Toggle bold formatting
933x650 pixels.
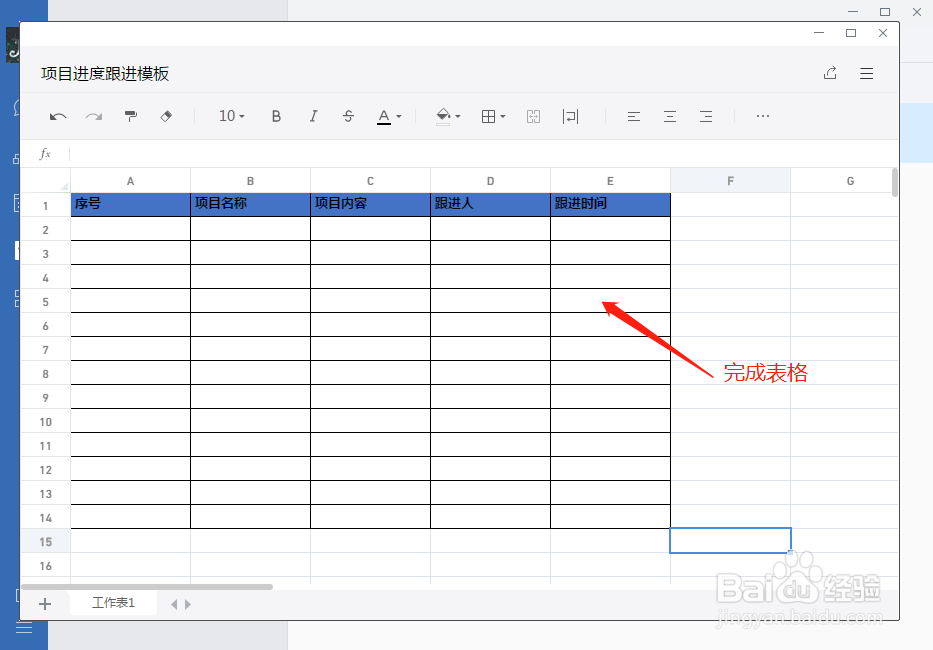pos(276,117)
